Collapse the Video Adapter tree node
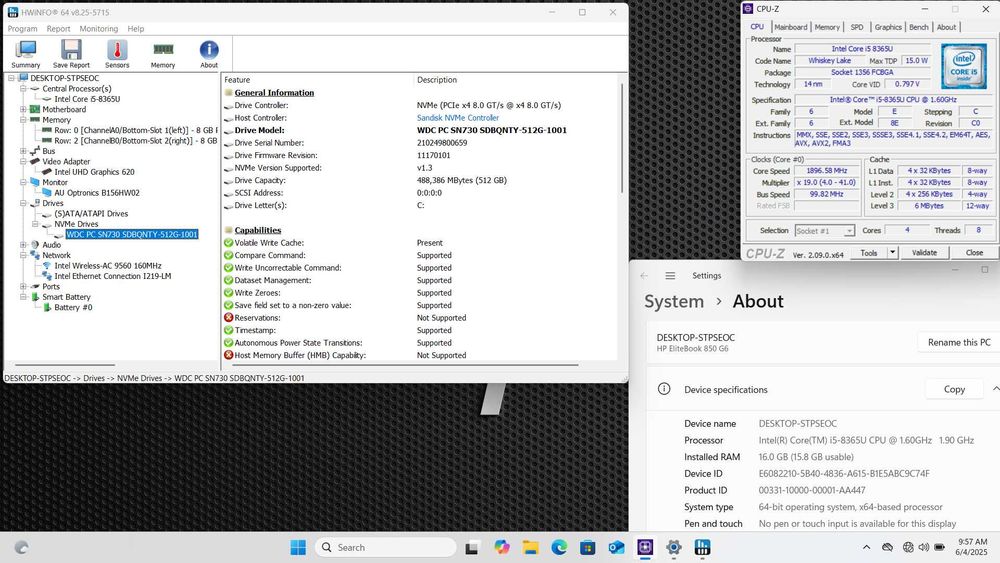 click(23, 161)
